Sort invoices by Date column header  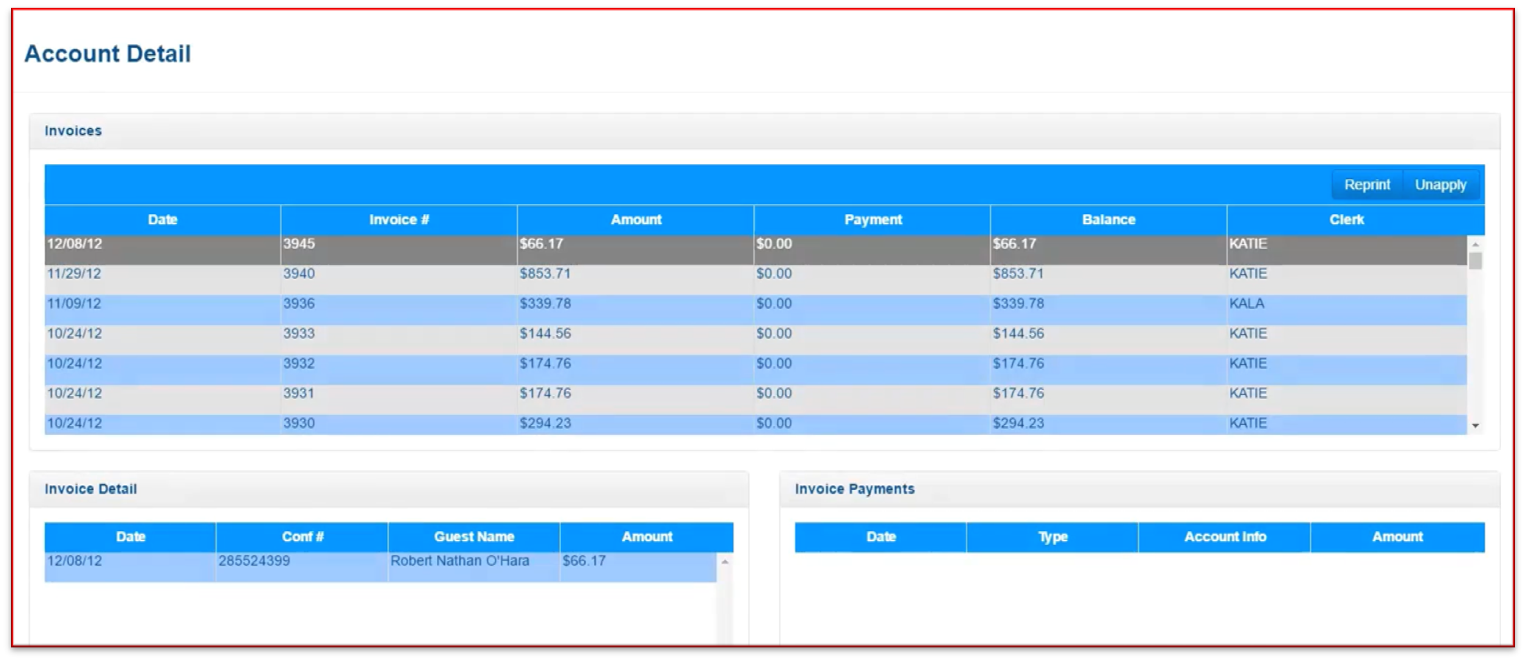[162, 220]
